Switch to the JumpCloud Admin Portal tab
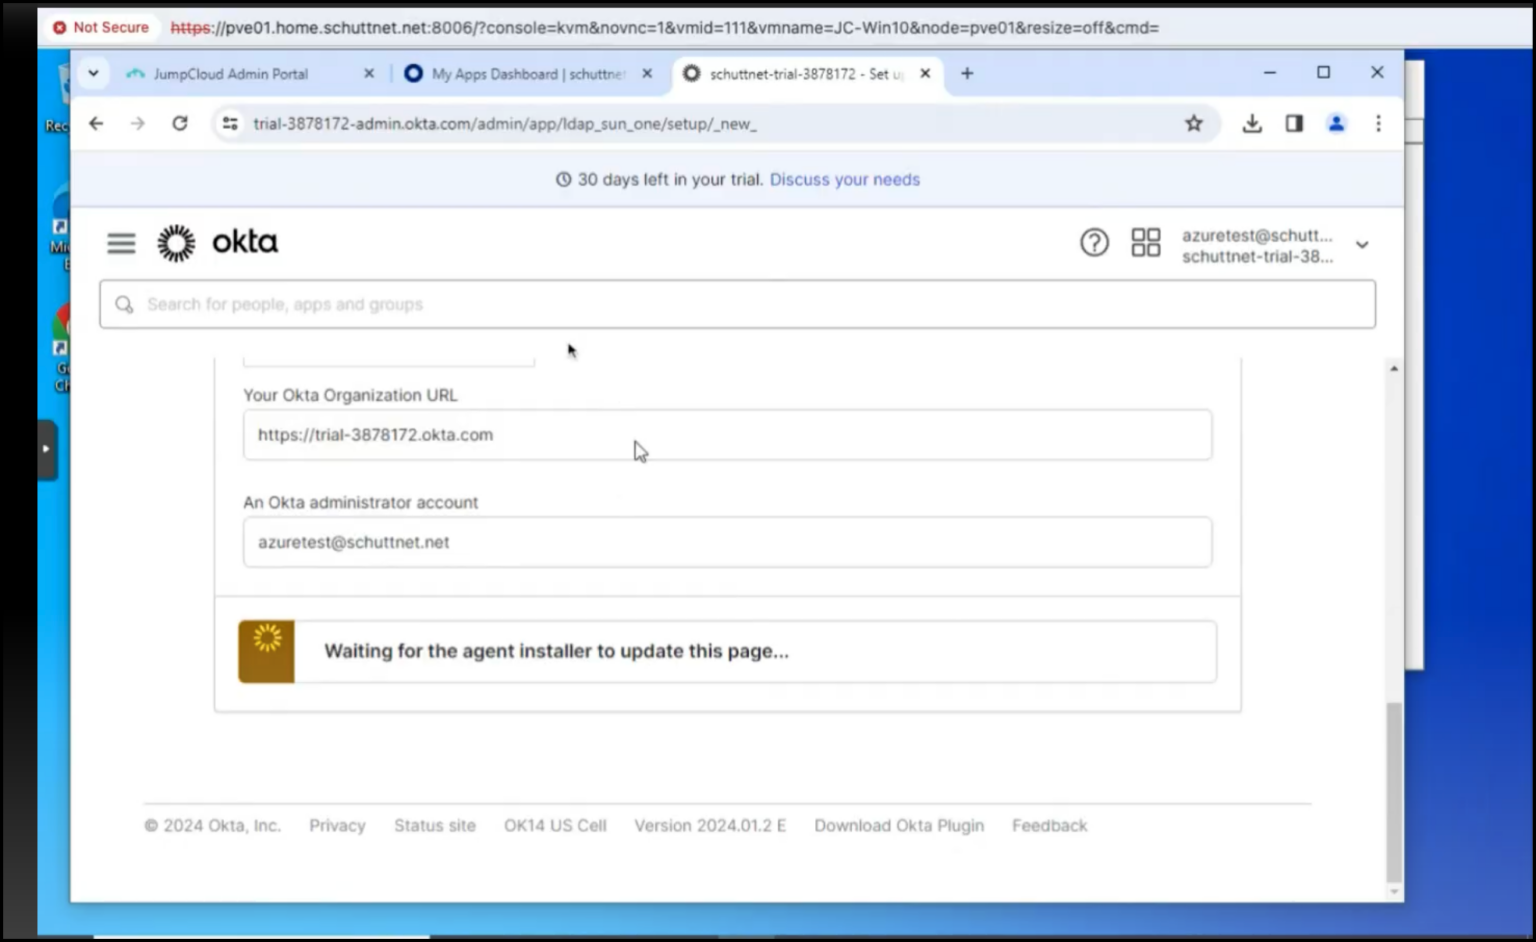 tap(230, 73)
